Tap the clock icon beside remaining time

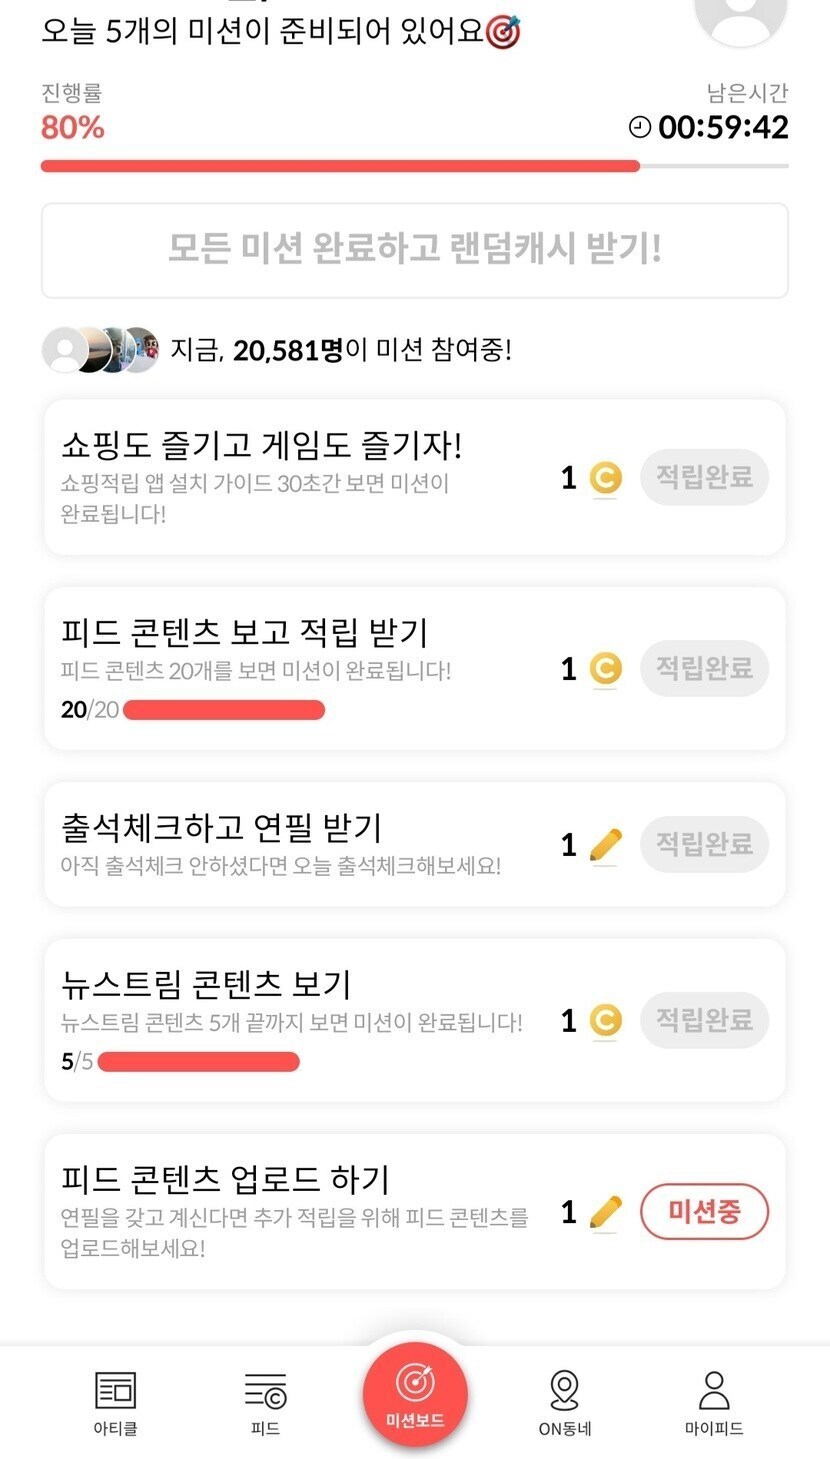point(639,127)
